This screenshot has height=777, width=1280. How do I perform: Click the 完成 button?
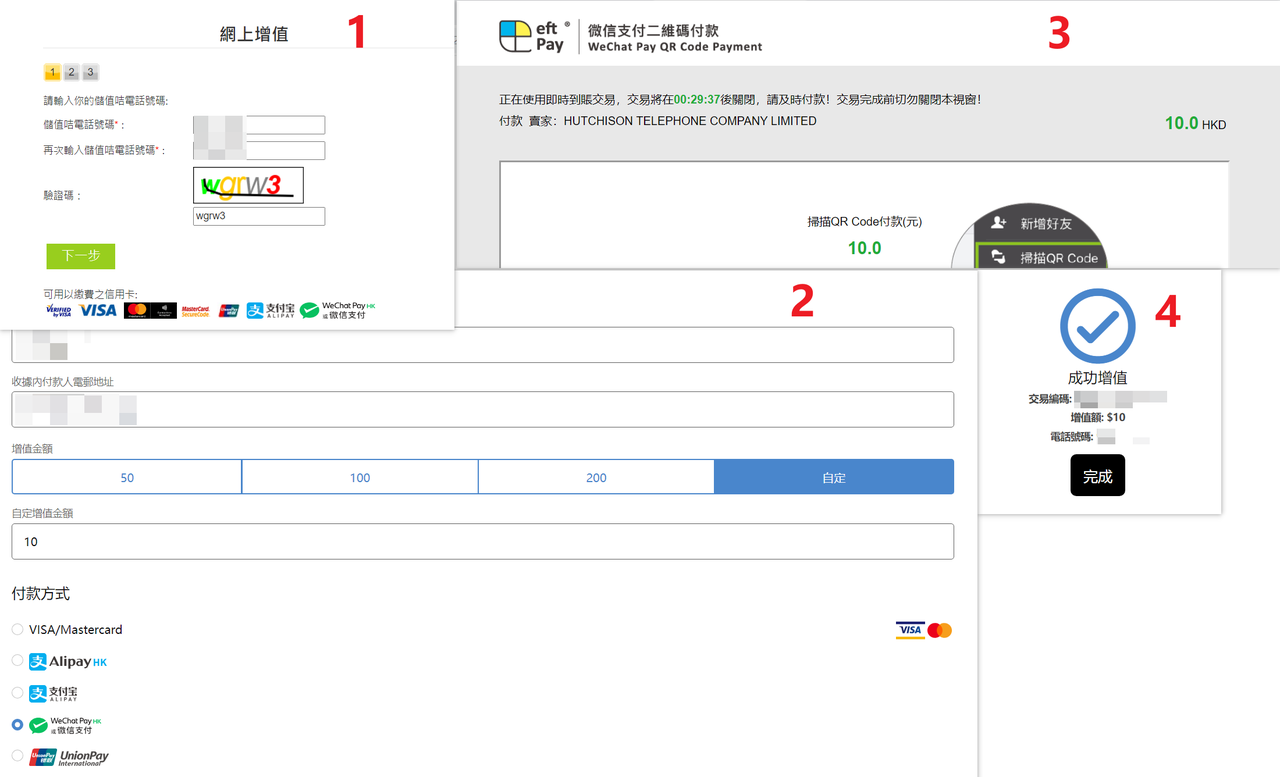(x=1097, y=475)
